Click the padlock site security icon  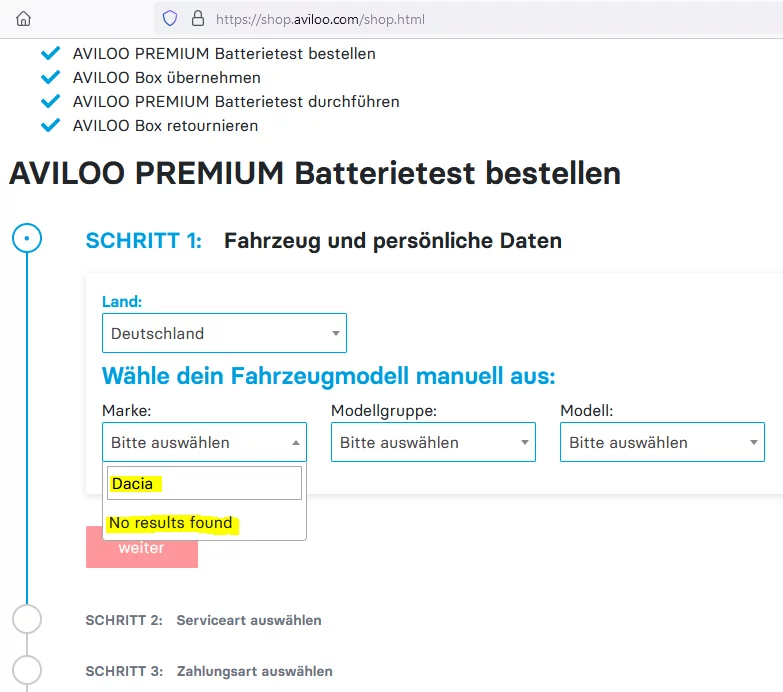point(197,18)
